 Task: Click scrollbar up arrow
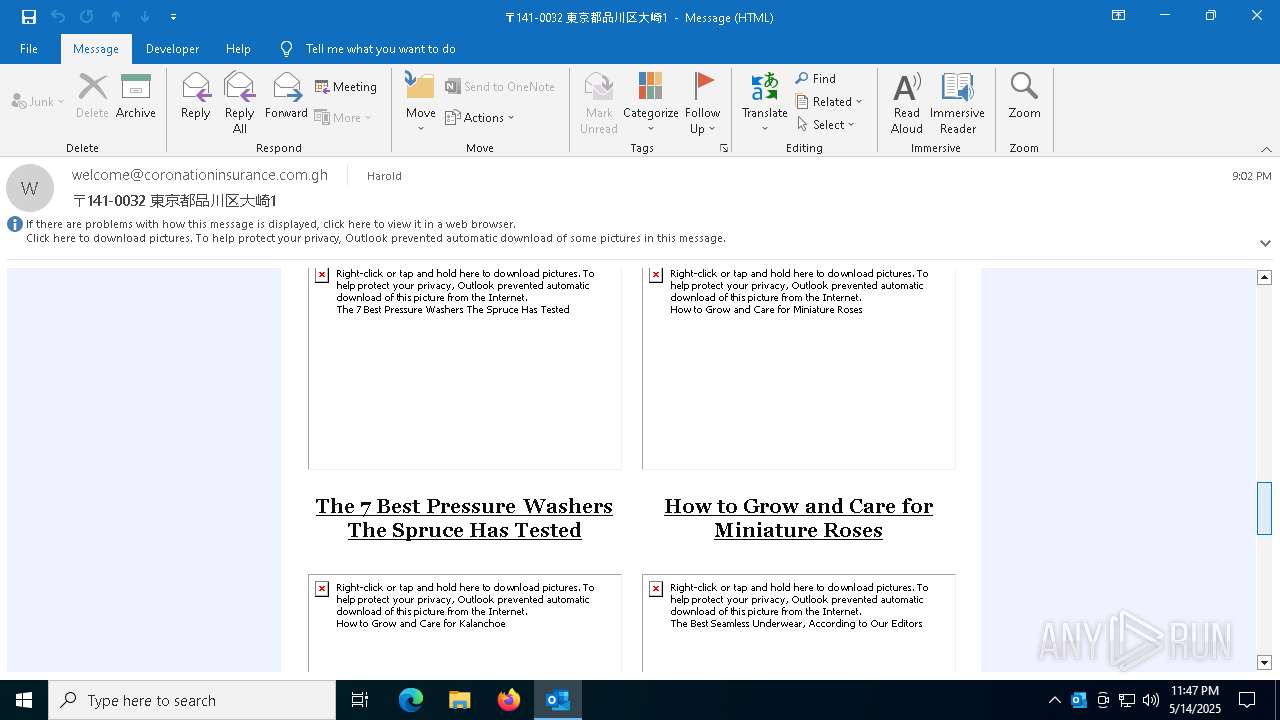click(x=1264, y=277)
